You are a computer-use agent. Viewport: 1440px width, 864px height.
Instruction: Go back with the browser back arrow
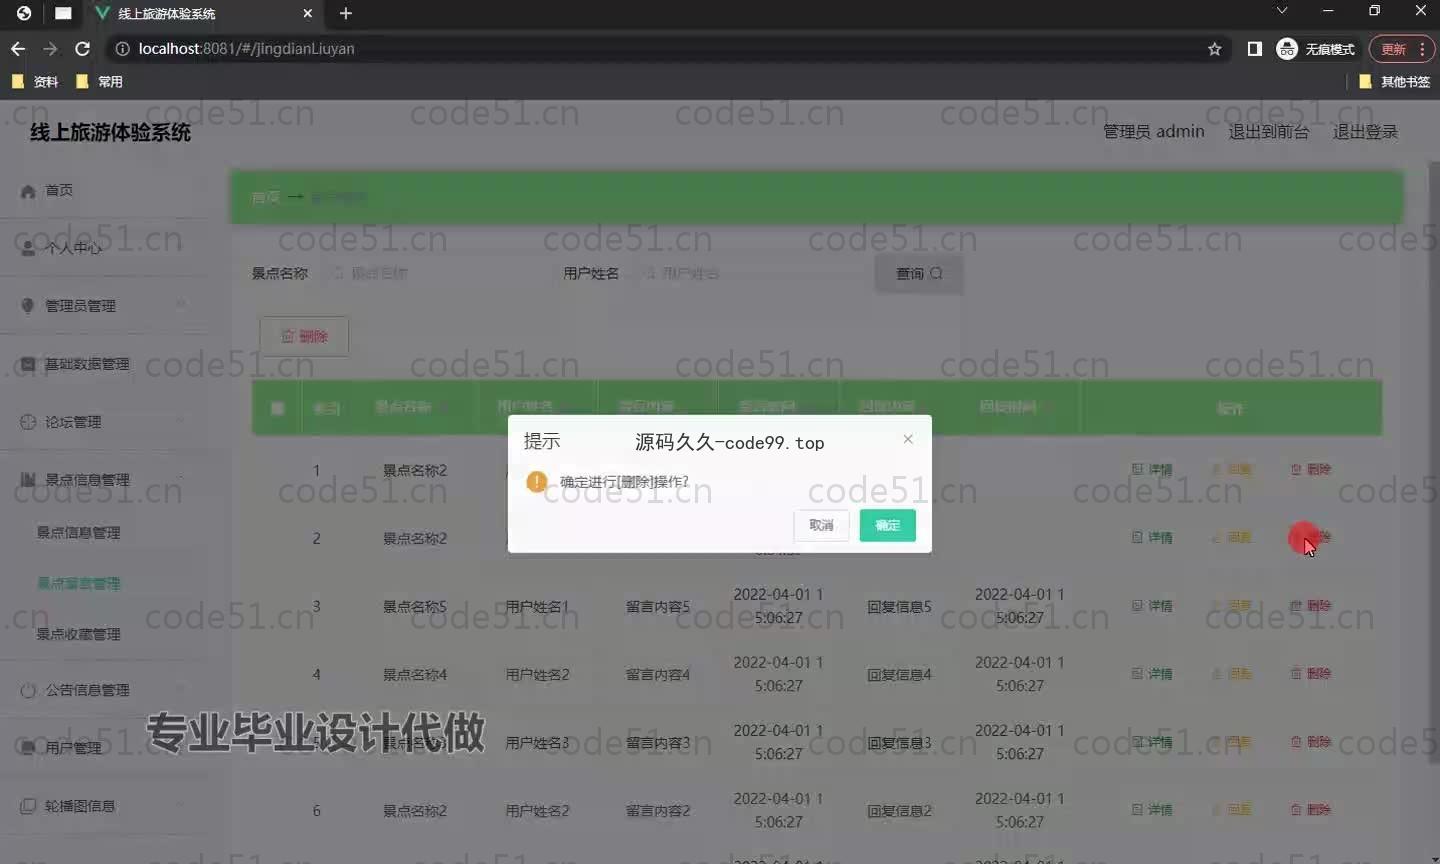(x=18, y=48)
